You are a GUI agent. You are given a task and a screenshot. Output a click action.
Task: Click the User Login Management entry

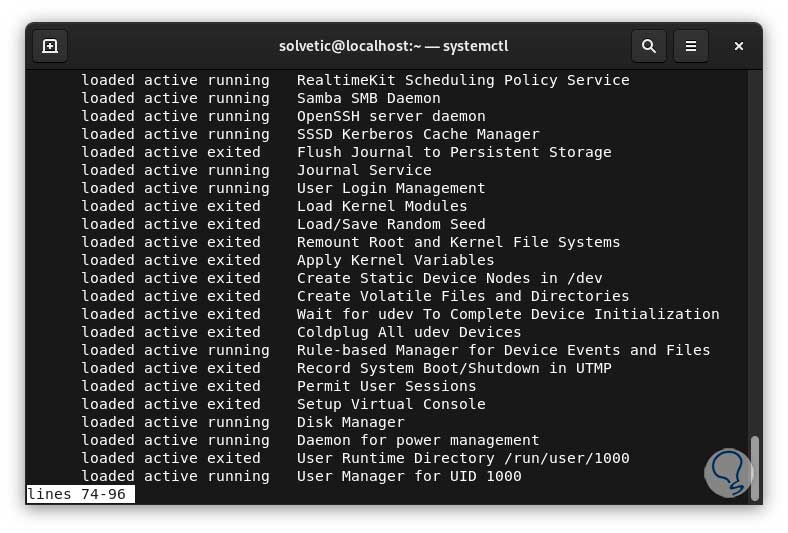point(391,188)
